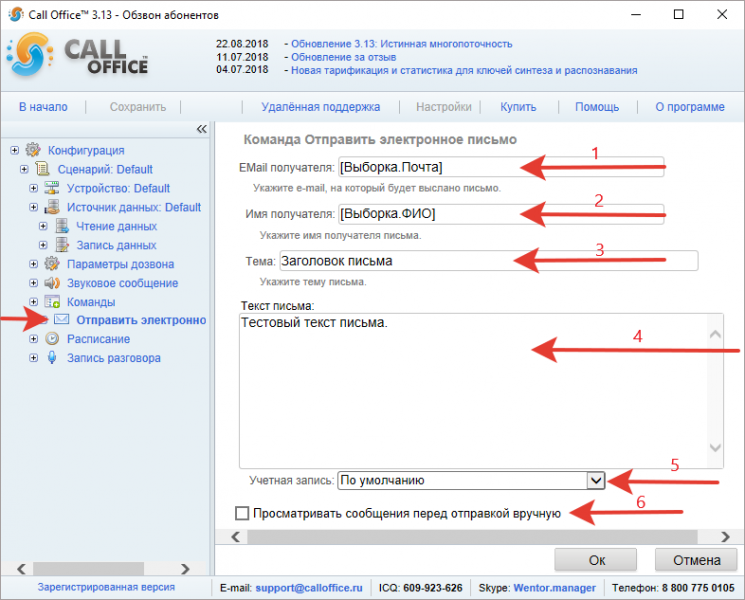The height and width of the screenshot is (600, 745).
Task: Click the envelope icon for Отправить электронно
Action: point(62,319)
